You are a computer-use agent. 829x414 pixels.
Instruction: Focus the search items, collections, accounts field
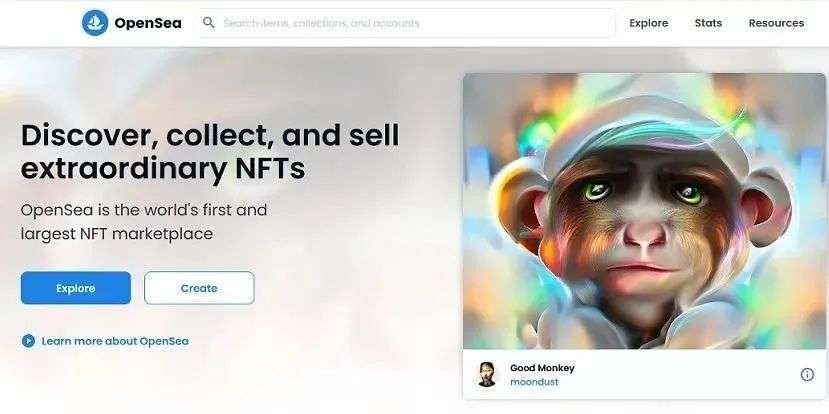tap(406, 23)
